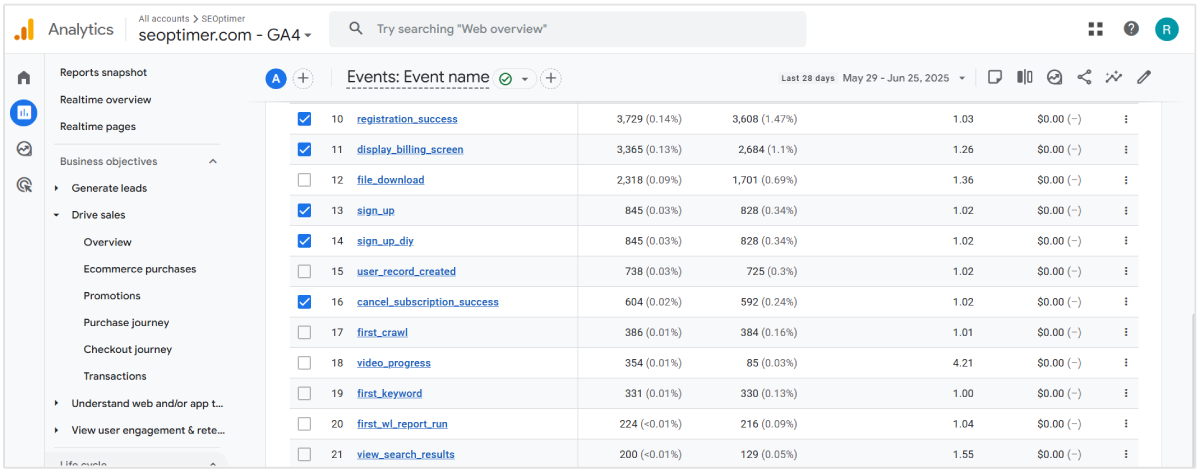Open the Home icon in left rail
The height and width of the screenshot is (473, 1200).
tap(24, 78)
